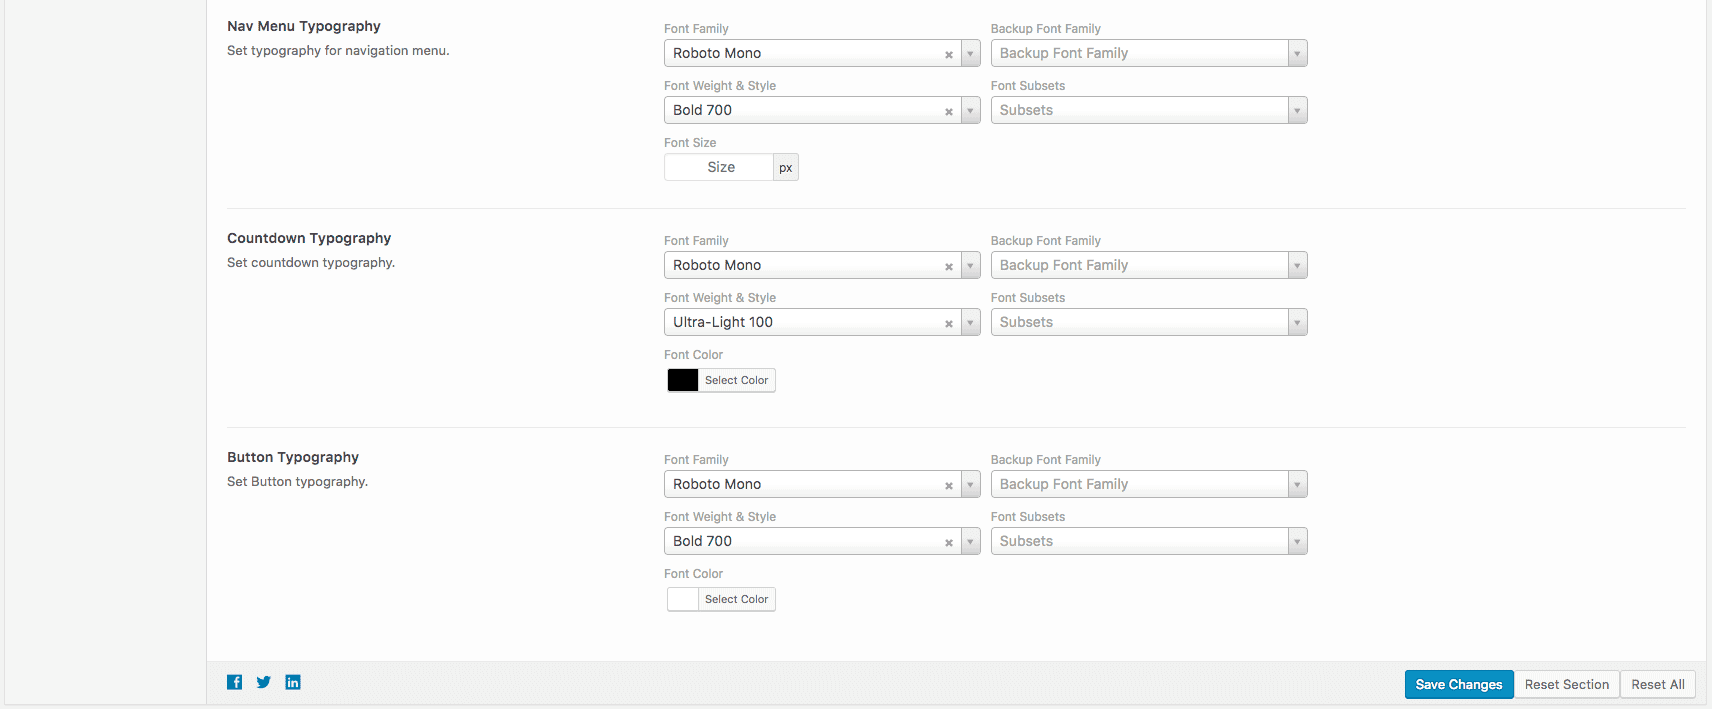The height and width of the screenshot is (709, 1712).
Task: Open the Facebook social icon link
Action: click(x=234, y=682)
